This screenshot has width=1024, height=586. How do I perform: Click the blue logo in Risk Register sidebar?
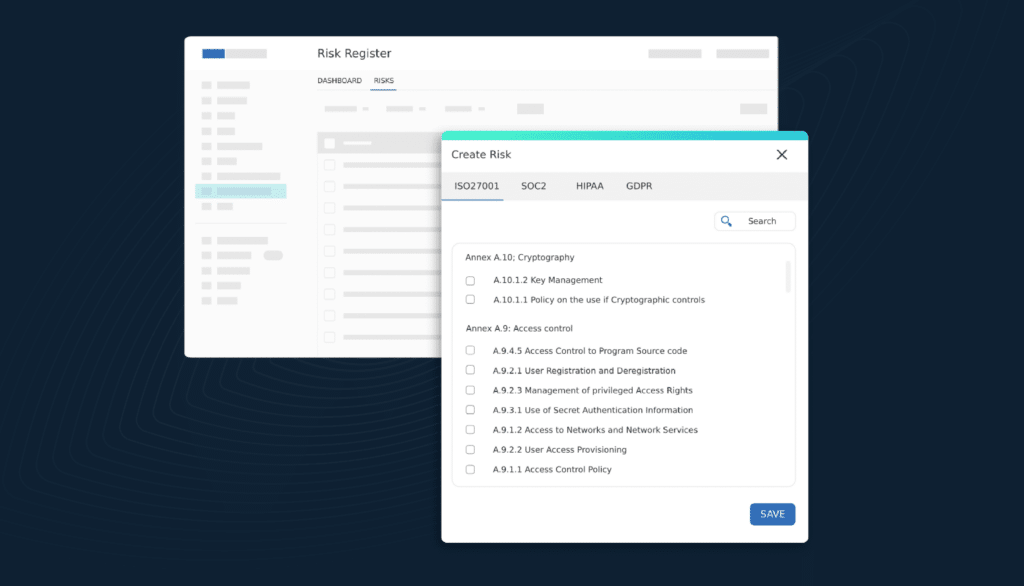click(x=214, y=54)
